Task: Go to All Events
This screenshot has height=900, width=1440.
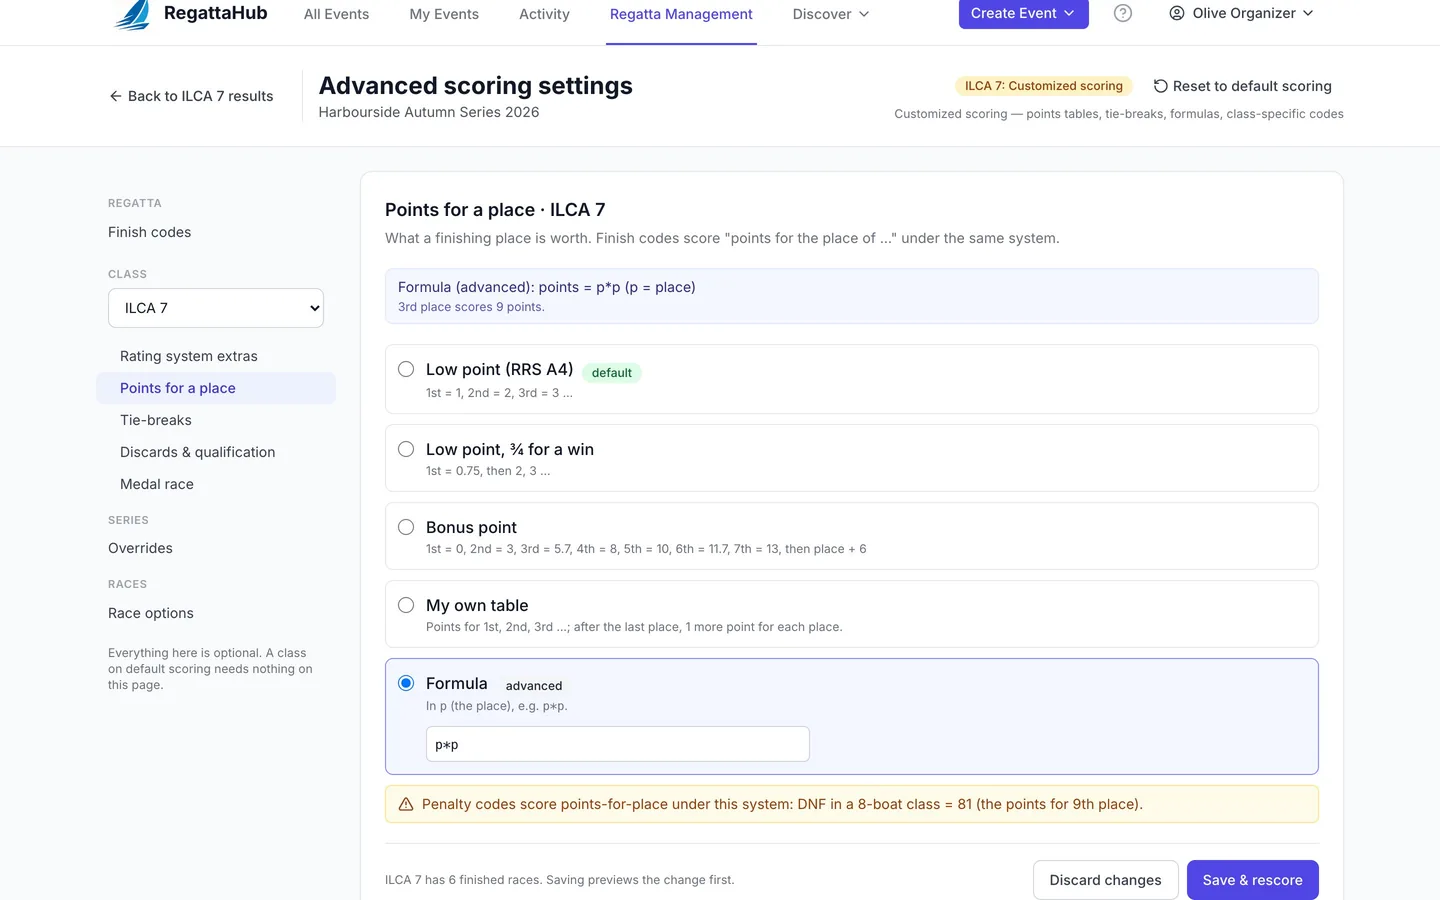Action: click(x=336, y=14)
